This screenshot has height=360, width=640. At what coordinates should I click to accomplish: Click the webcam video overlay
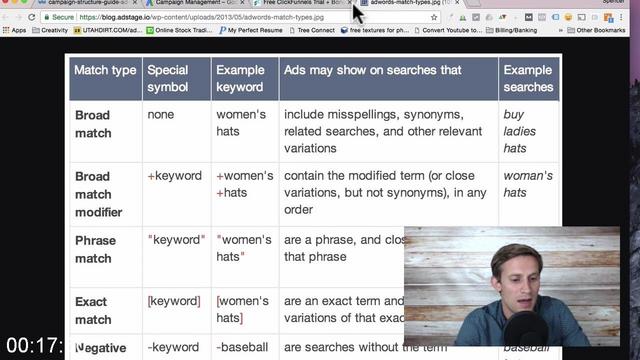pos(512,286)
